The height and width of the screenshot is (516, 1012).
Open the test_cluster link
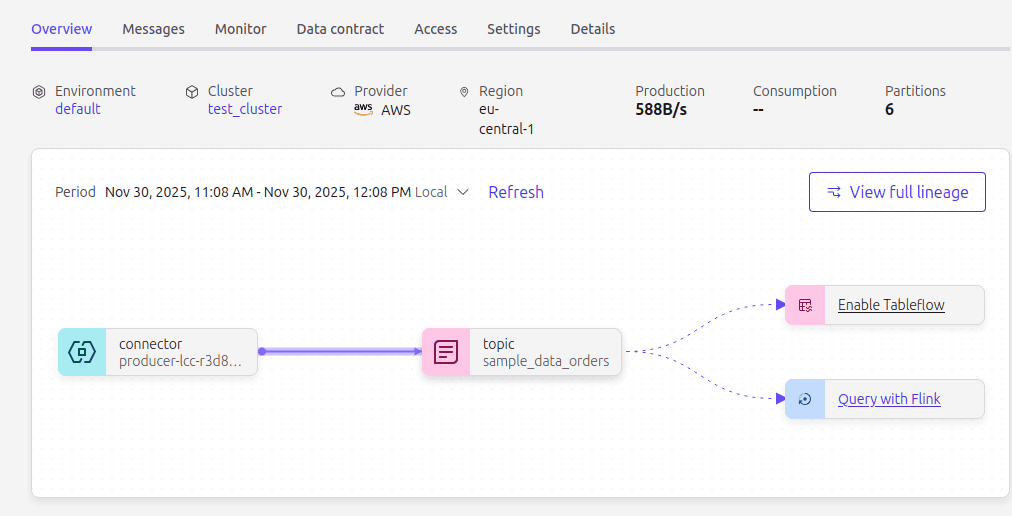245,109
